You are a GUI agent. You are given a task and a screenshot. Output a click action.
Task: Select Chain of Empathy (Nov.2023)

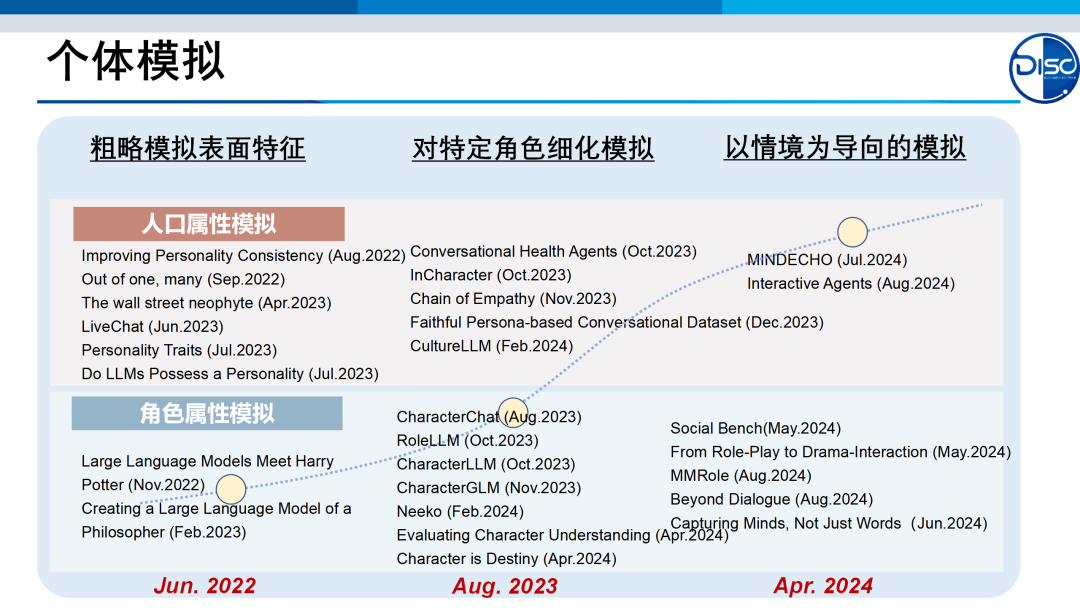pyautogui.click(x=513, y=299)
